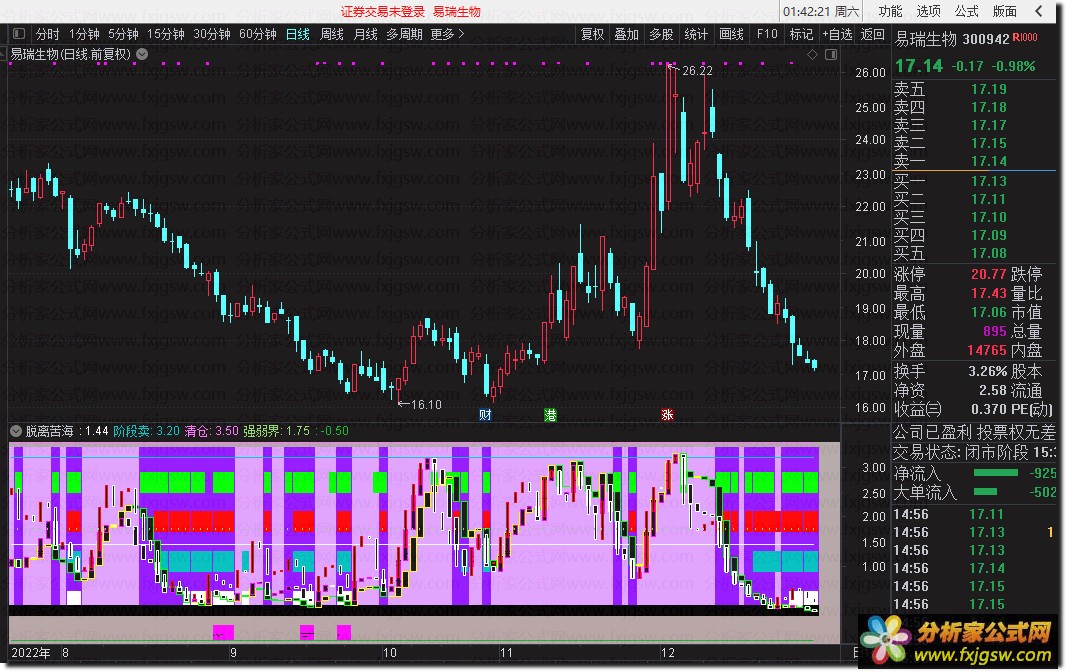The image size is (1068, 672).
Task: Open the 版面 menu
Action: 1005,11
